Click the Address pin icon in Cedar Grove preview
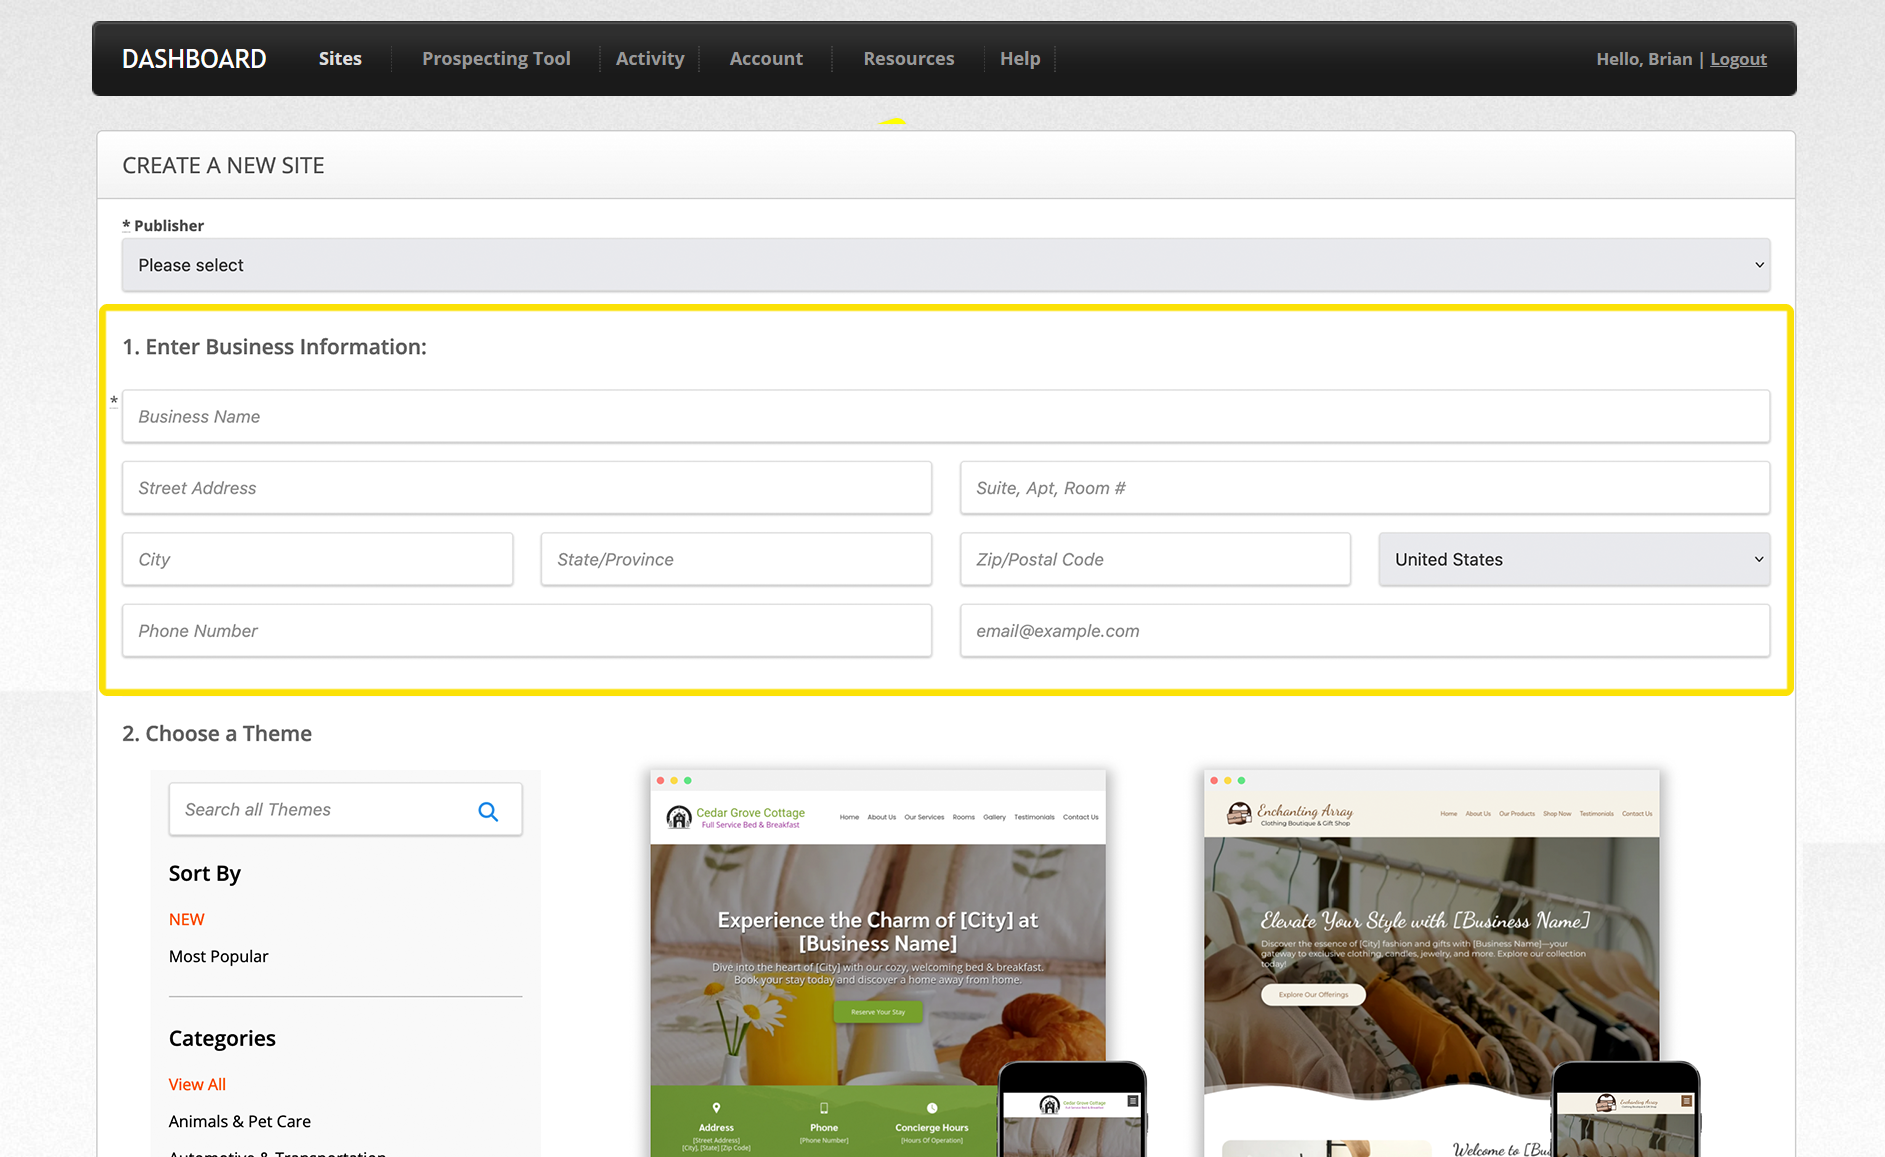Viewport: 1885px width, 1157px height. [716, 1108]
